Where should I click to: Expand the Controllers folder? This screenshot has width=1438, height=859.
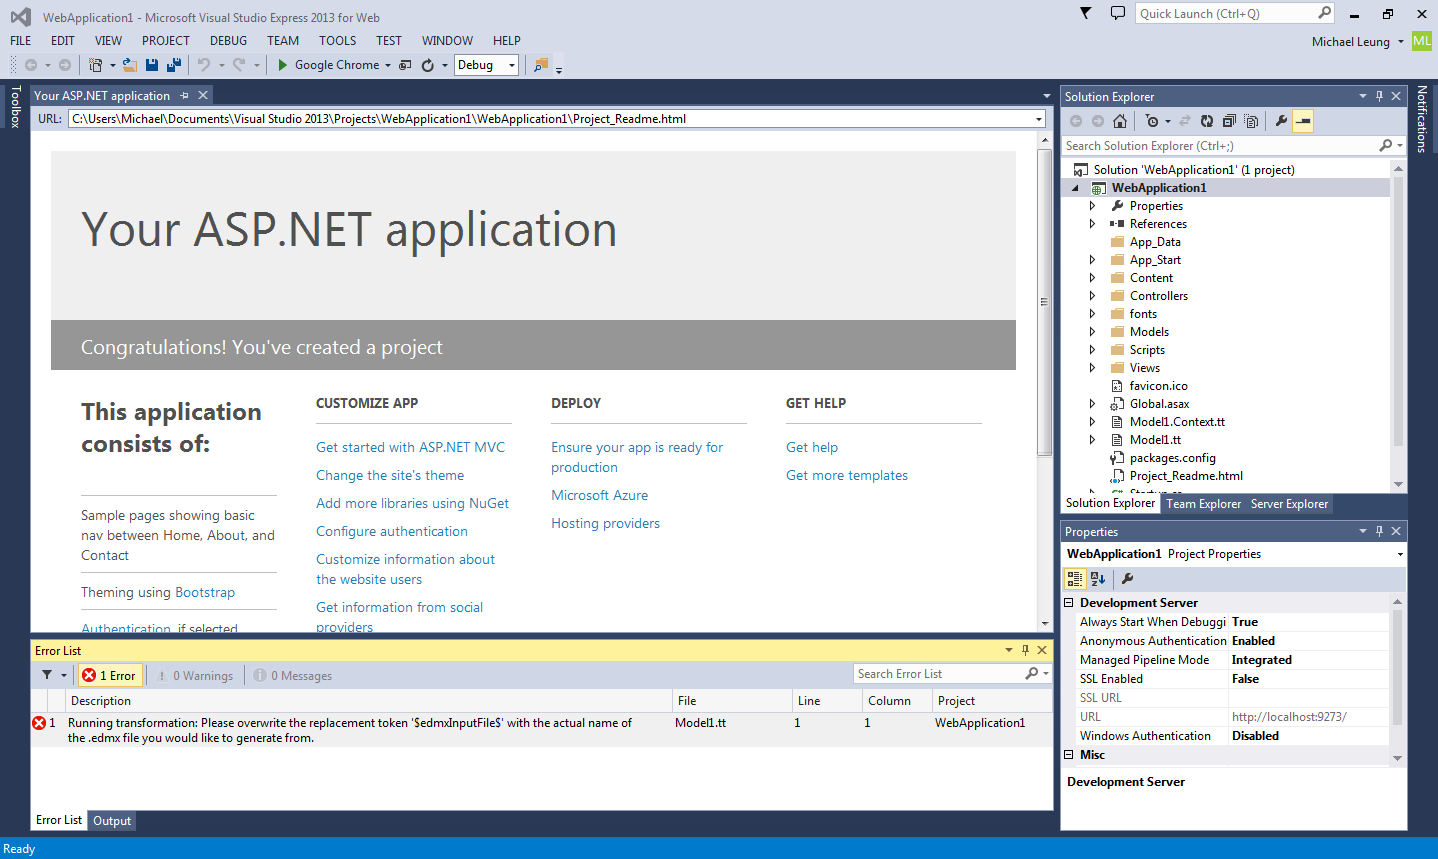click(1092, 296)
